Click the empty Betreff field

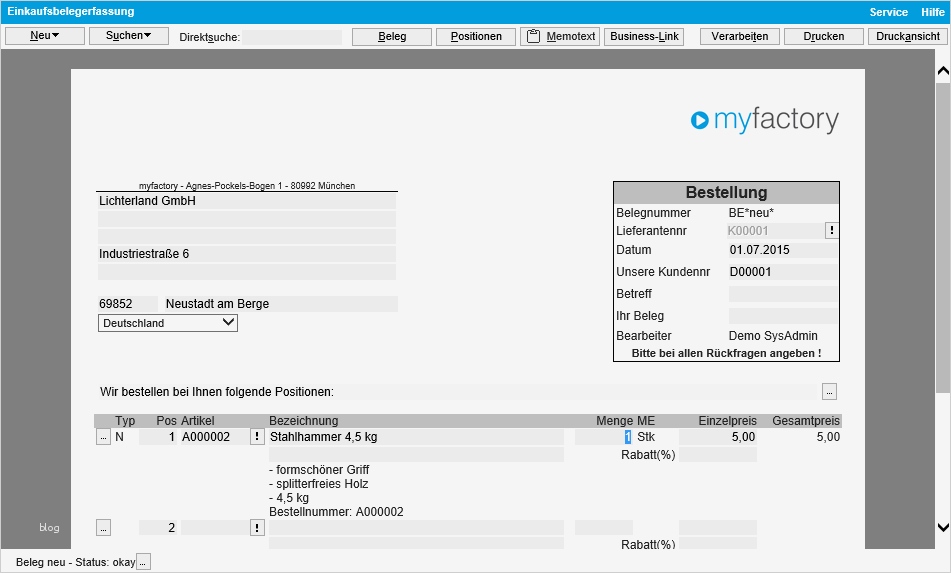click(x=782, y=294)
